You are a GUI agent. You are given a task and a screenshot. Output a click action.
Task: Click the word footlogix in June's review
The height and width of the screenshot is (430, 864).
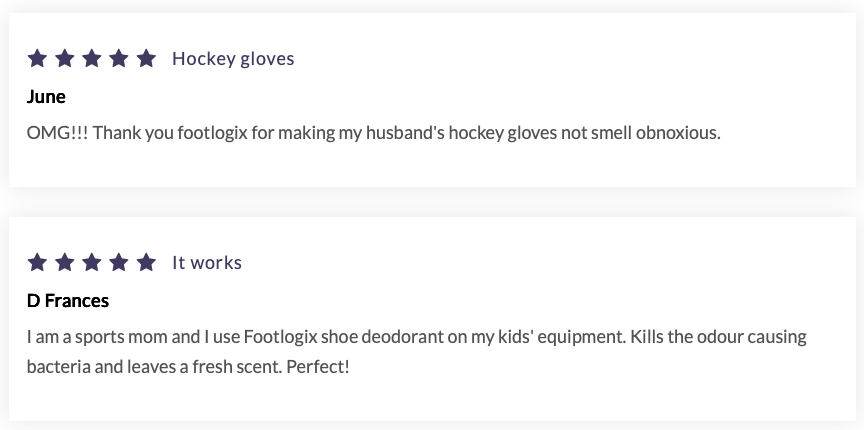212,132
